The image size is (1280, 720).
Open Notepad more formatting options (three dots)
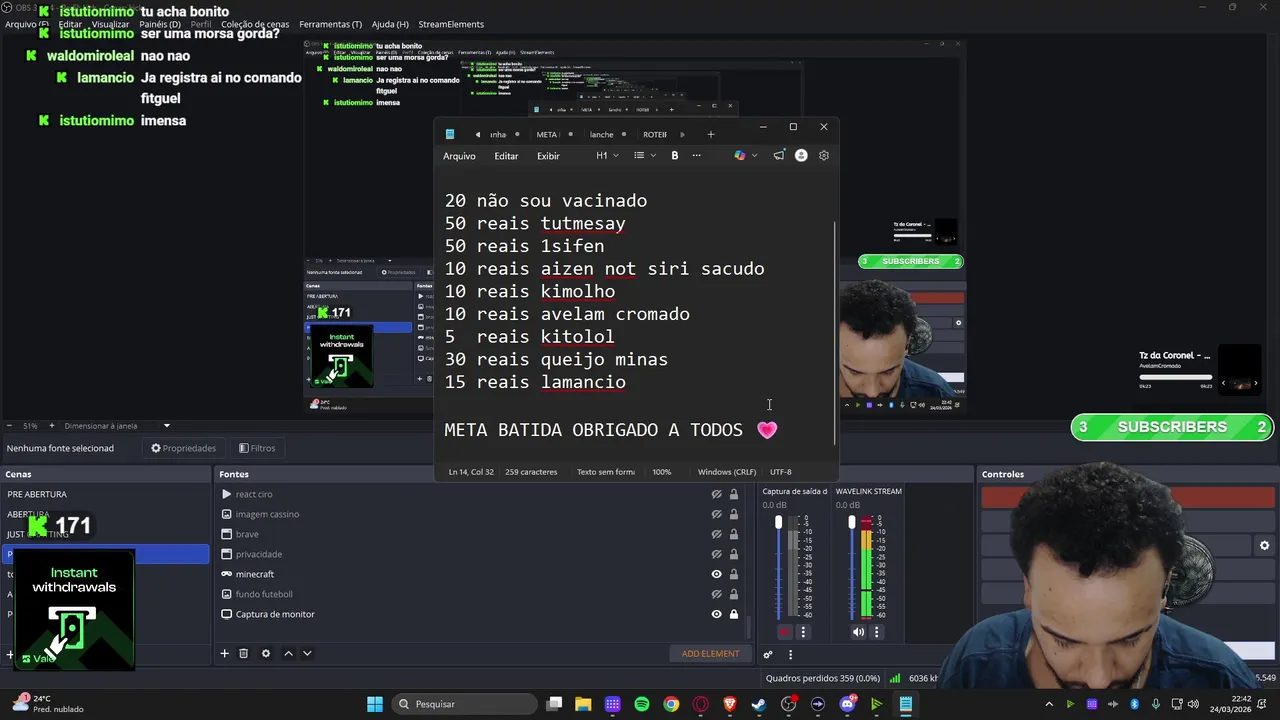point(697,155)
